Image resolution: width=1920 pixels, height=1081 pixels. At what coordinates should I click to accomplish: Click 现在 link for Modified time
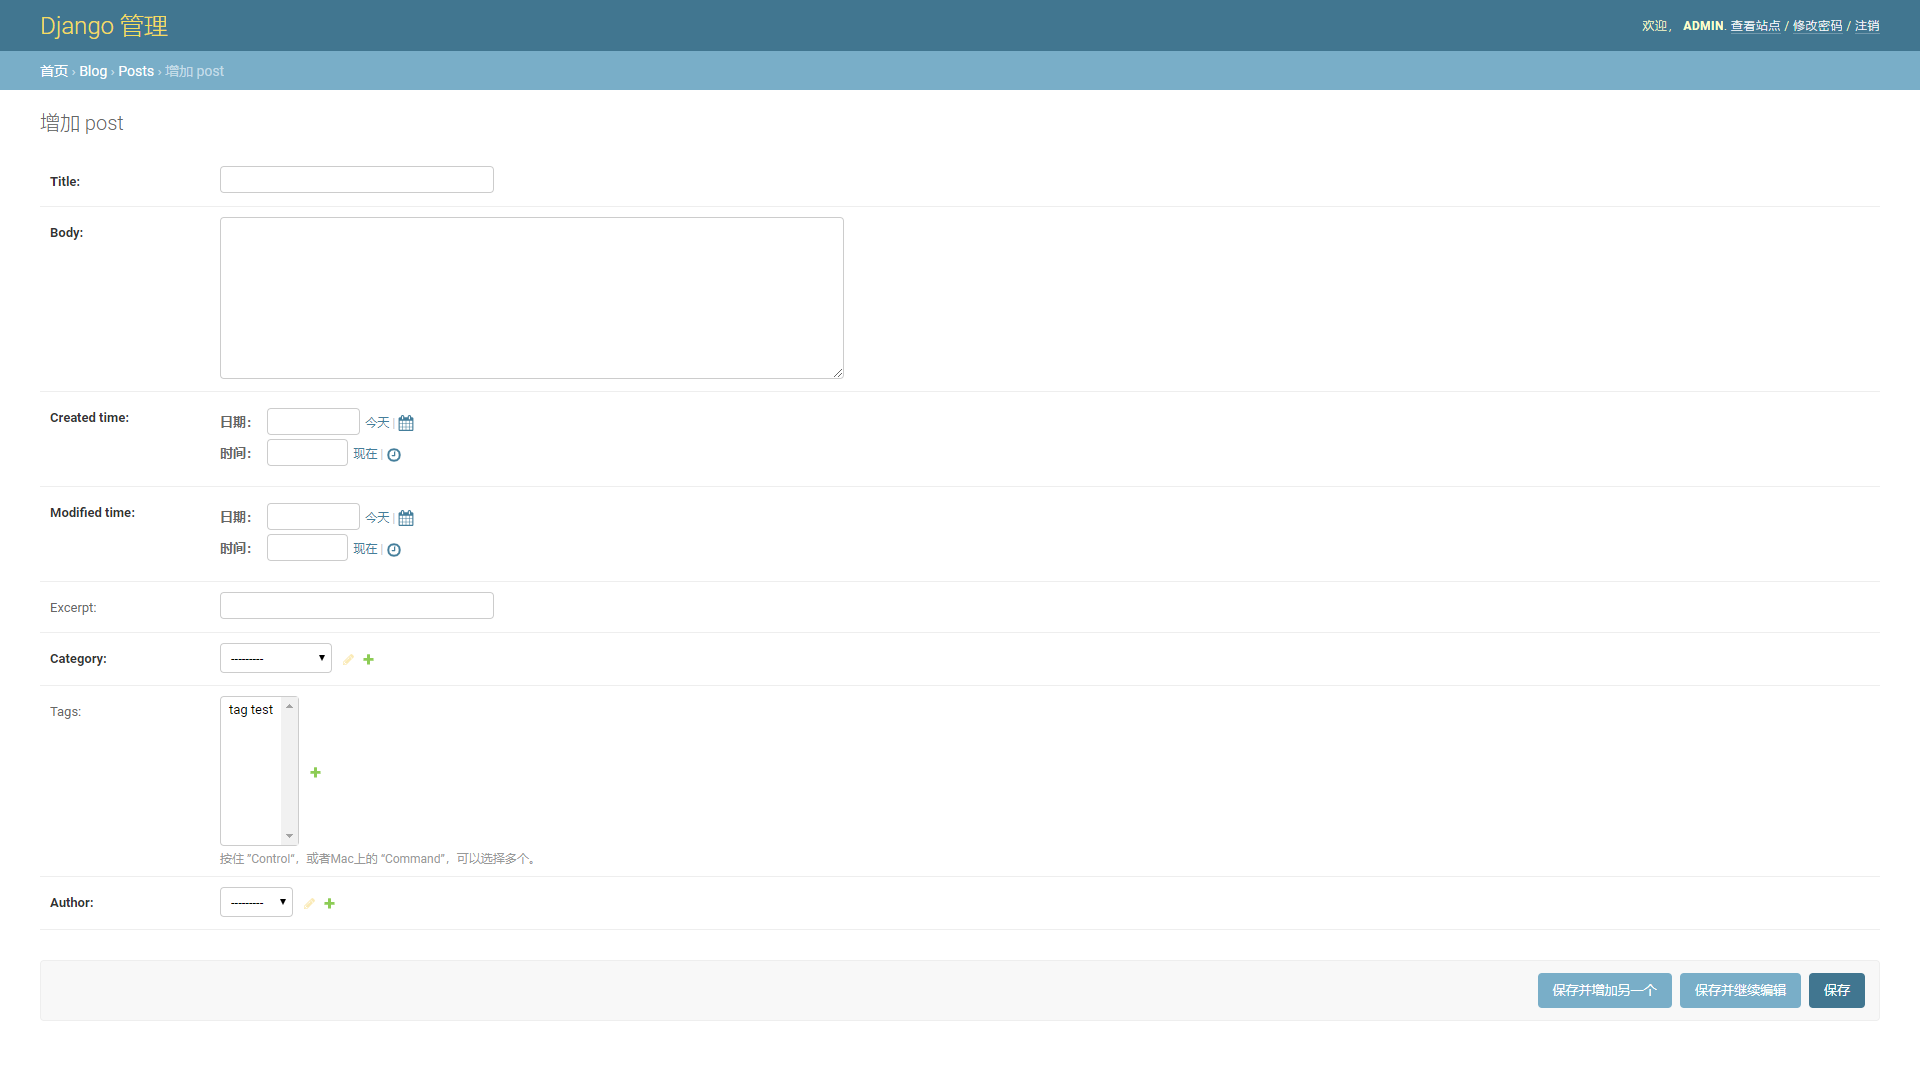point(365,549)
